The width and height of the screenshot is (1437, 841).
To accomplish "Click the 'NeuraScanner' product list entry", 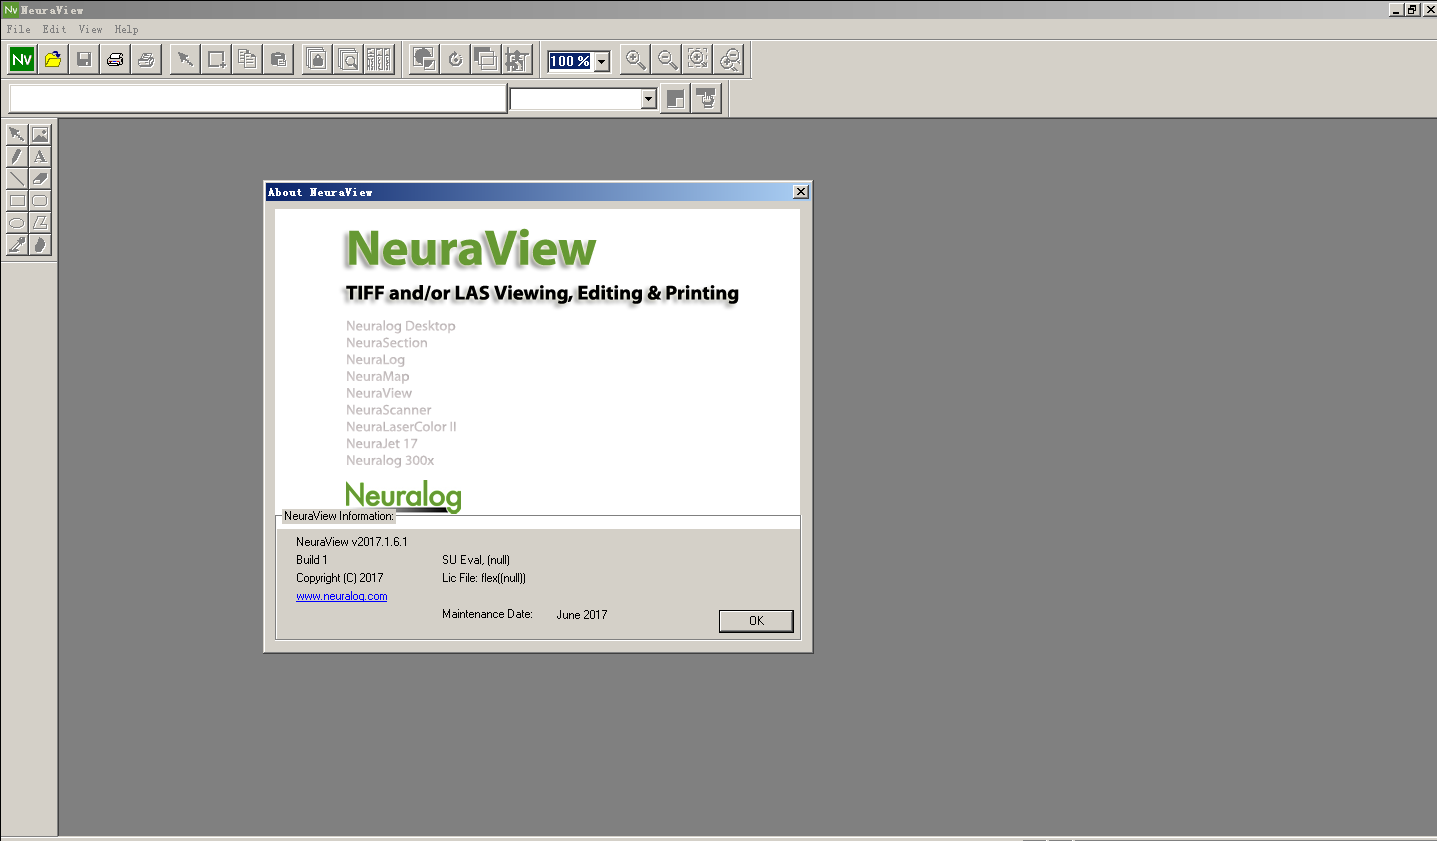I will click(x=389, y=410).
